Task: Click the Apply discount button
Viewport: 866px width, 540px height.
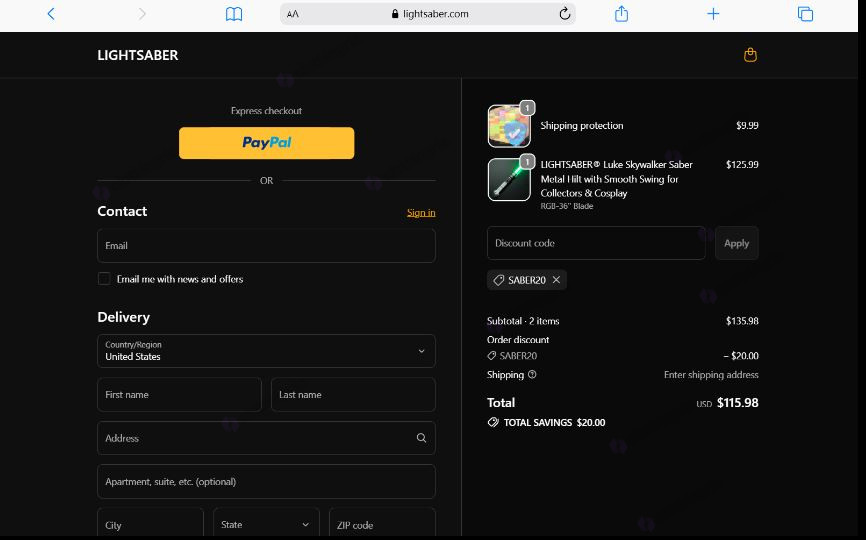Action: click(x=736, y=243)
